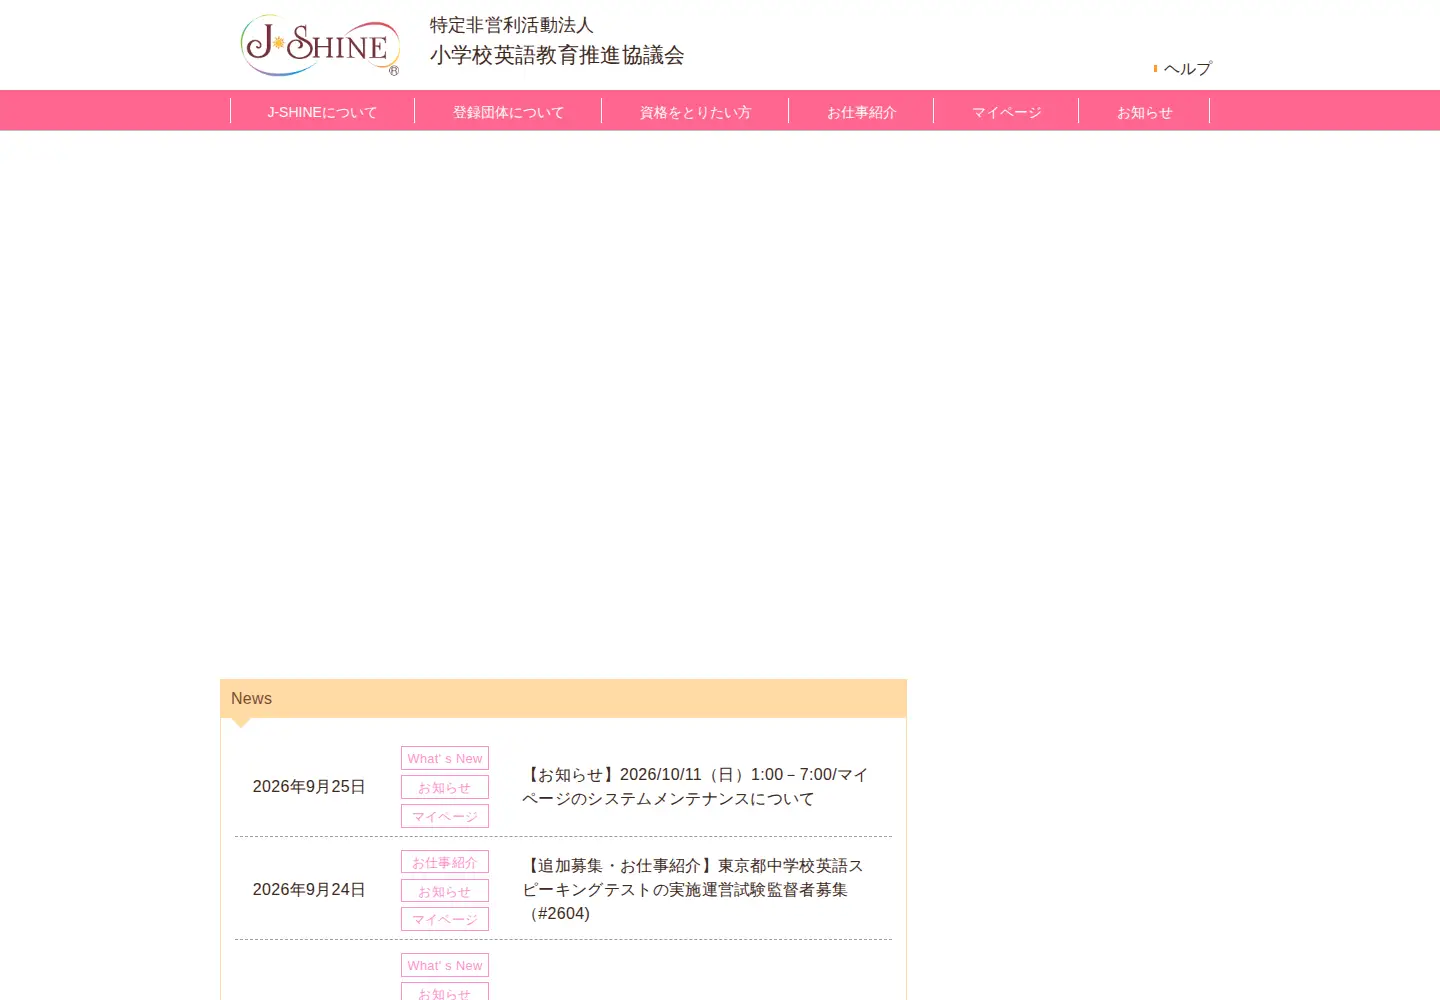Click the お知らせ tag on 9月25日 news

[x=445, y=787]
